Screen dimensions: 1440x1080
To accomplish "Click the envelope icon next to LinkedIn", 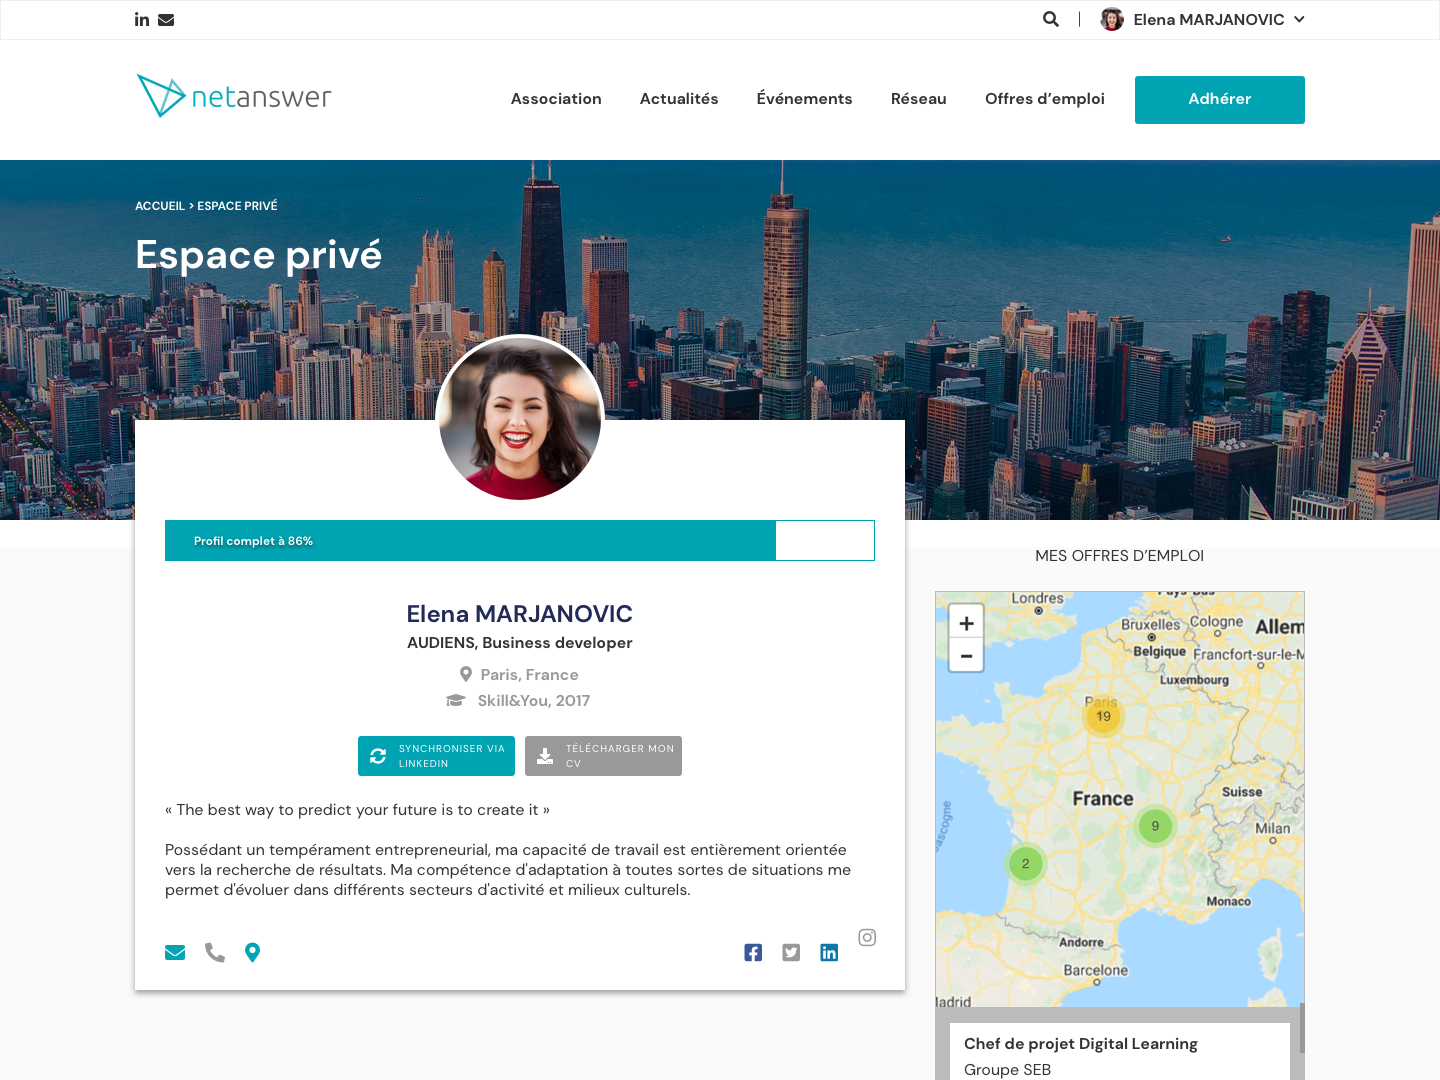I will coord(166,19).
